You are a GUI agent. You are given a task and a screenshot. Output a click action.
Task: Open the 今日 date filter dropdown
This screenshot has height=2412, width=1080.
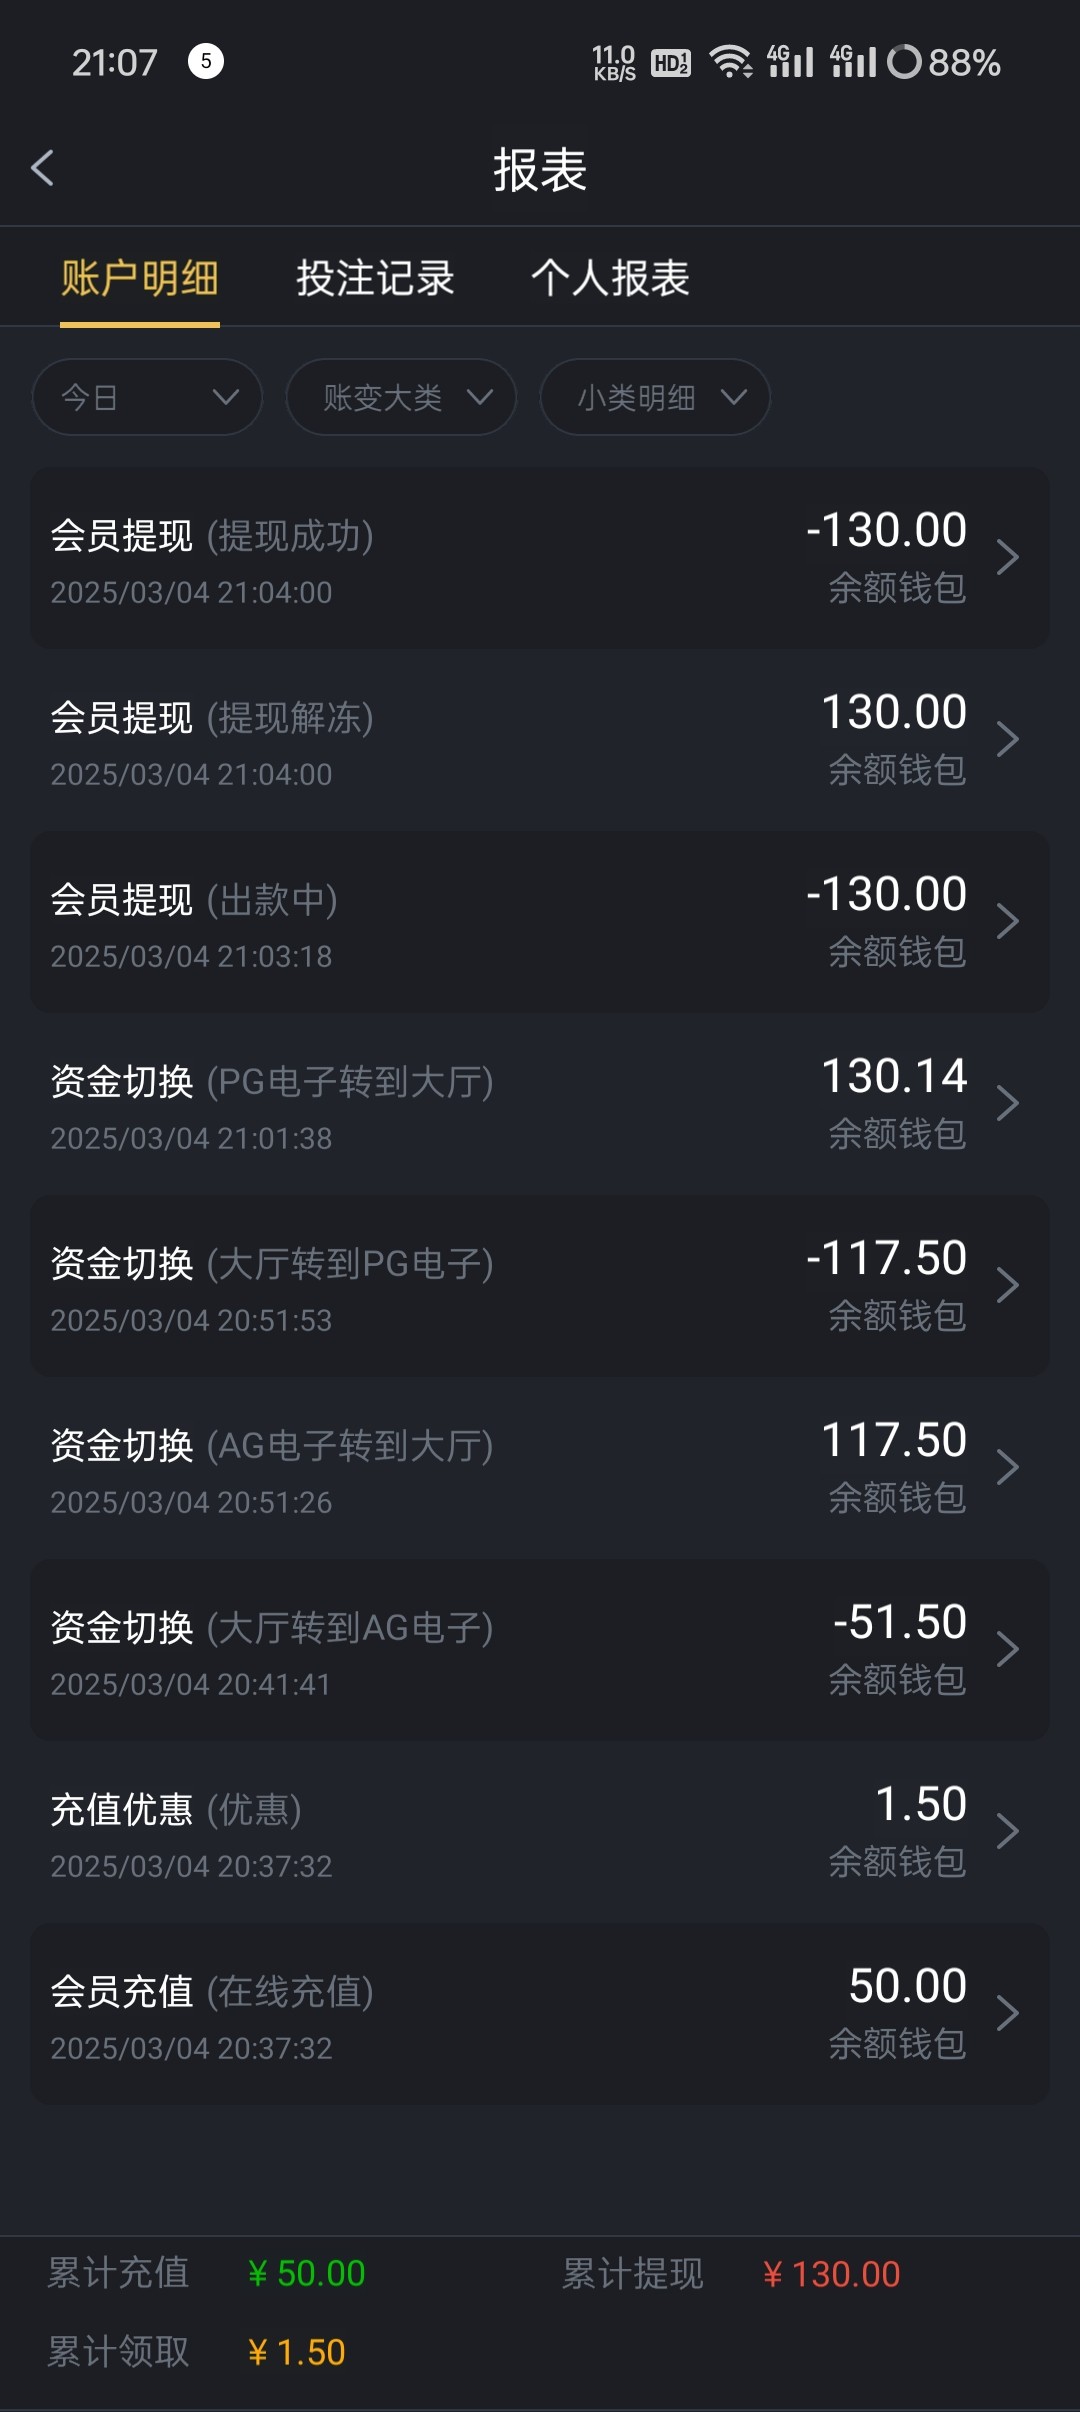147,397
